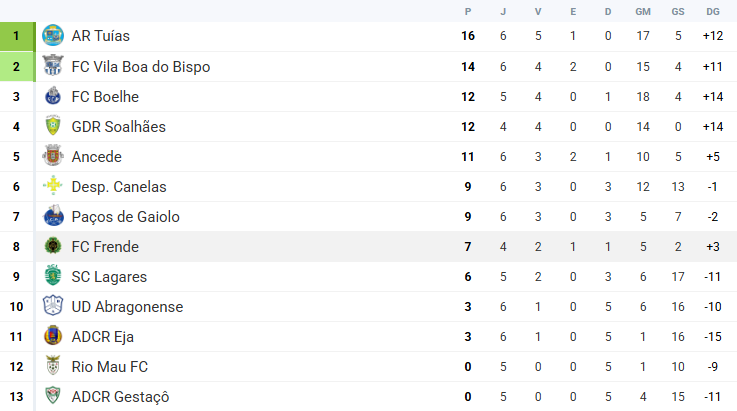Click the GM goals scored column header
The height and width of the screenshot is (411, 737).
pos(643,11)
